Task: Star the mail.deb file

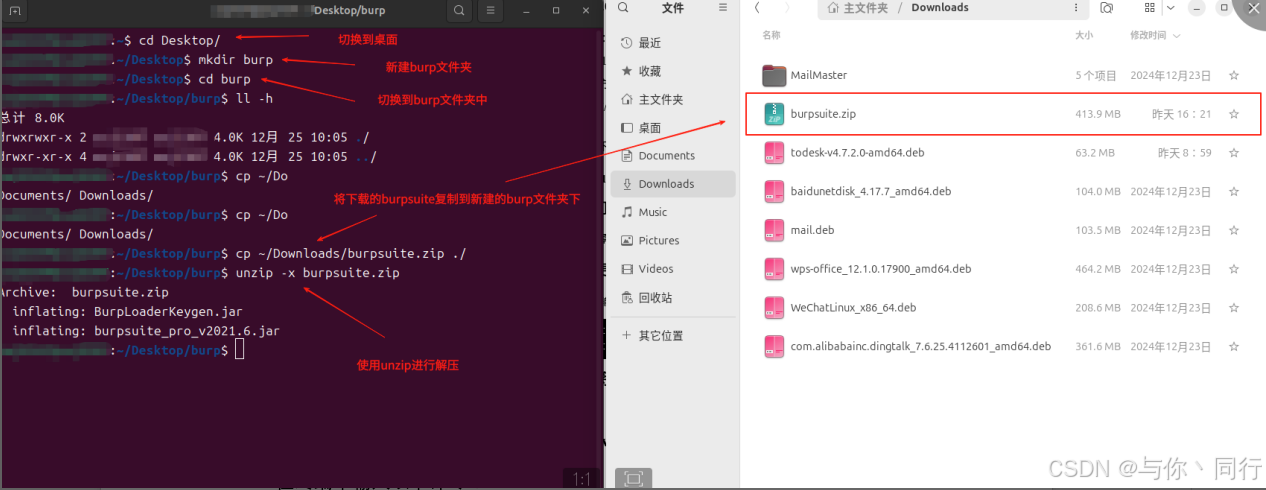Action: [1233, 230]
